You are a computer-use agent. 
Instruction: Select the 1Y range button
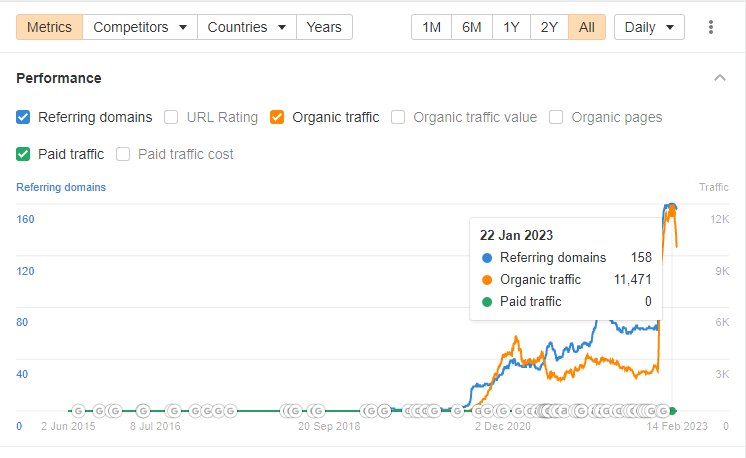(x=510, y=27)
